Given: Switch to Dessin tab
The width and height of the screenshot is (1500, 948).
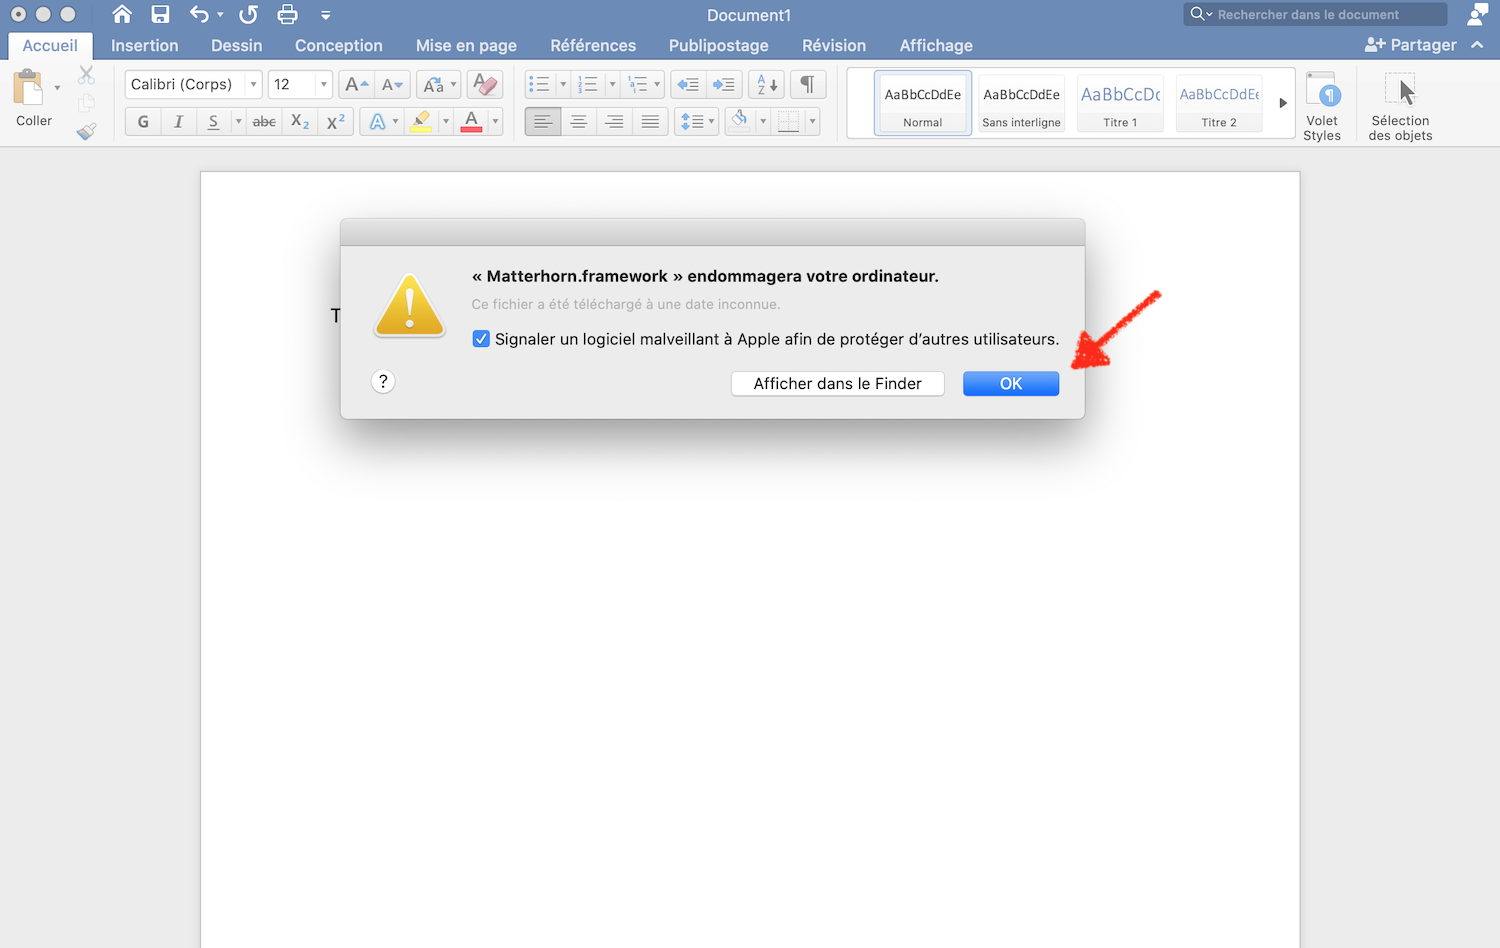Looking at the screenshot, I should click(237, 45).
